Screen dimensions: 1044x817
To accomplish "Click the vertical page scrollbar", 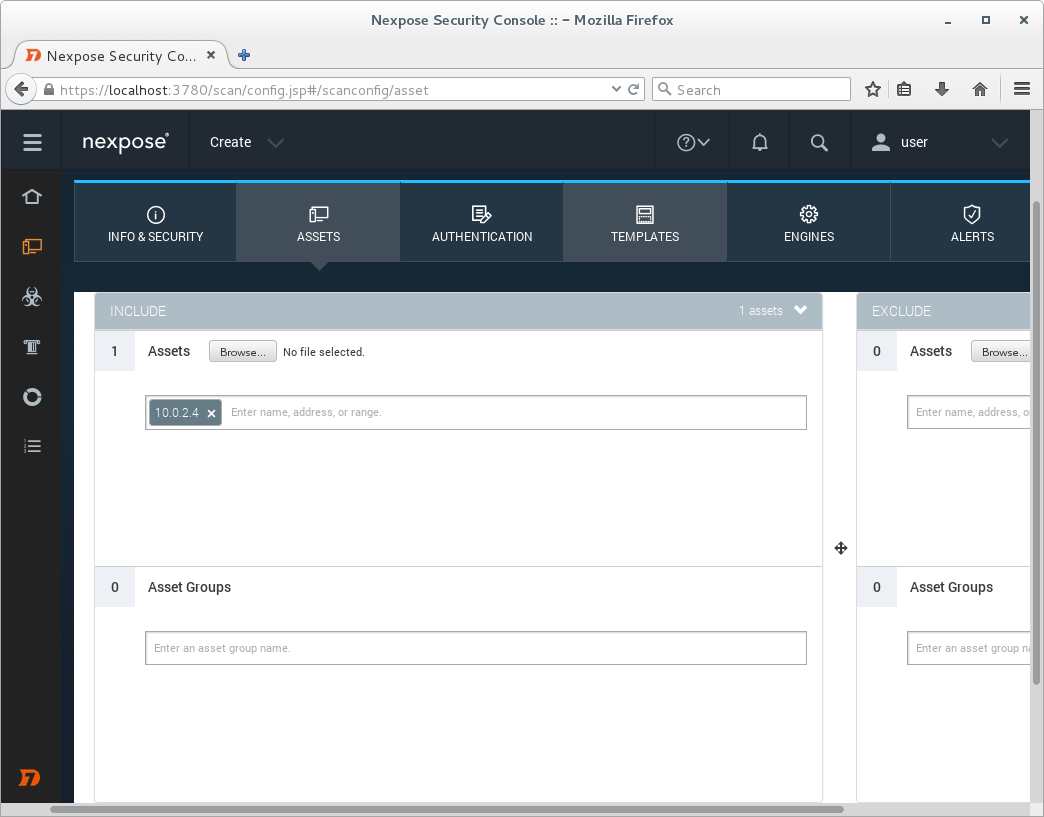I will [x=1036, y=441].
